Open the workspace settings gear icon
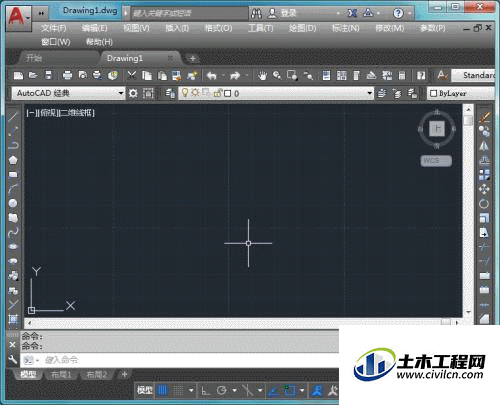The image size is (500, 405). click(x=133, y=93)
